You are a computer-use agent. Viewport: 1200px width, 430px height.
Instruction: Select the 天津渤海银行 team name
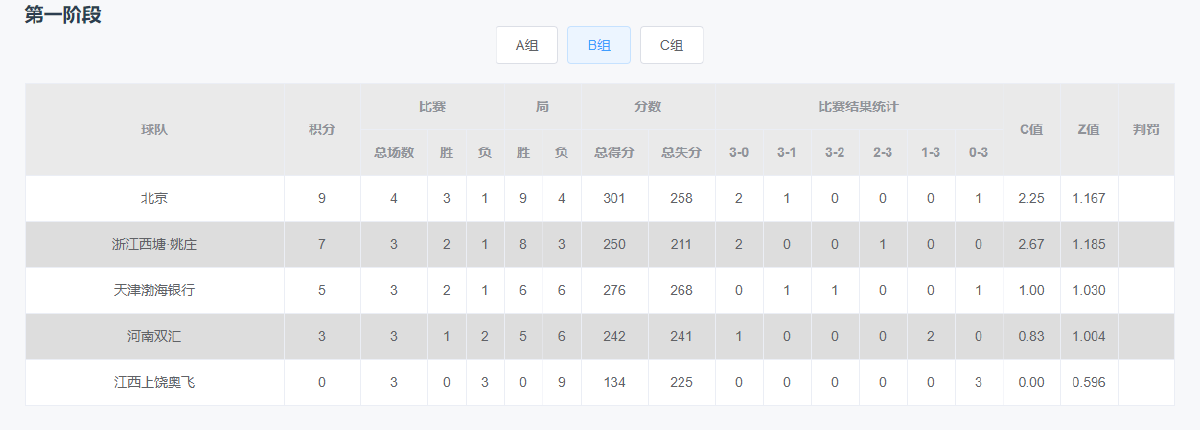point(154,290)
